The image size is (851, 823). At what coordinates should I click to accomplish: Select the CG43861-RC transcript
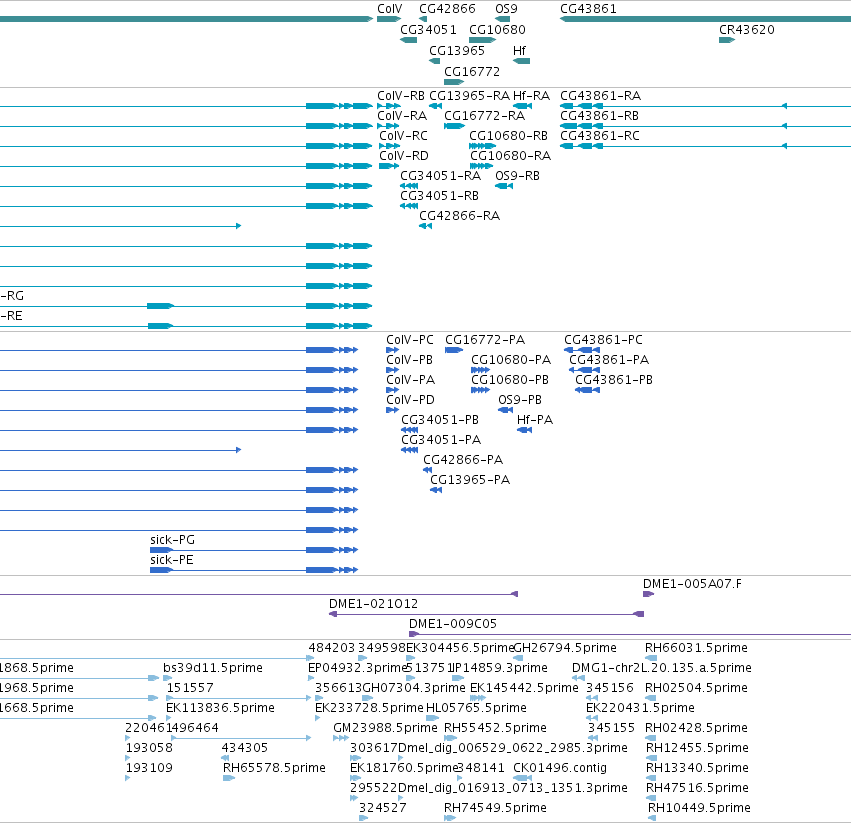click(705, 146)
